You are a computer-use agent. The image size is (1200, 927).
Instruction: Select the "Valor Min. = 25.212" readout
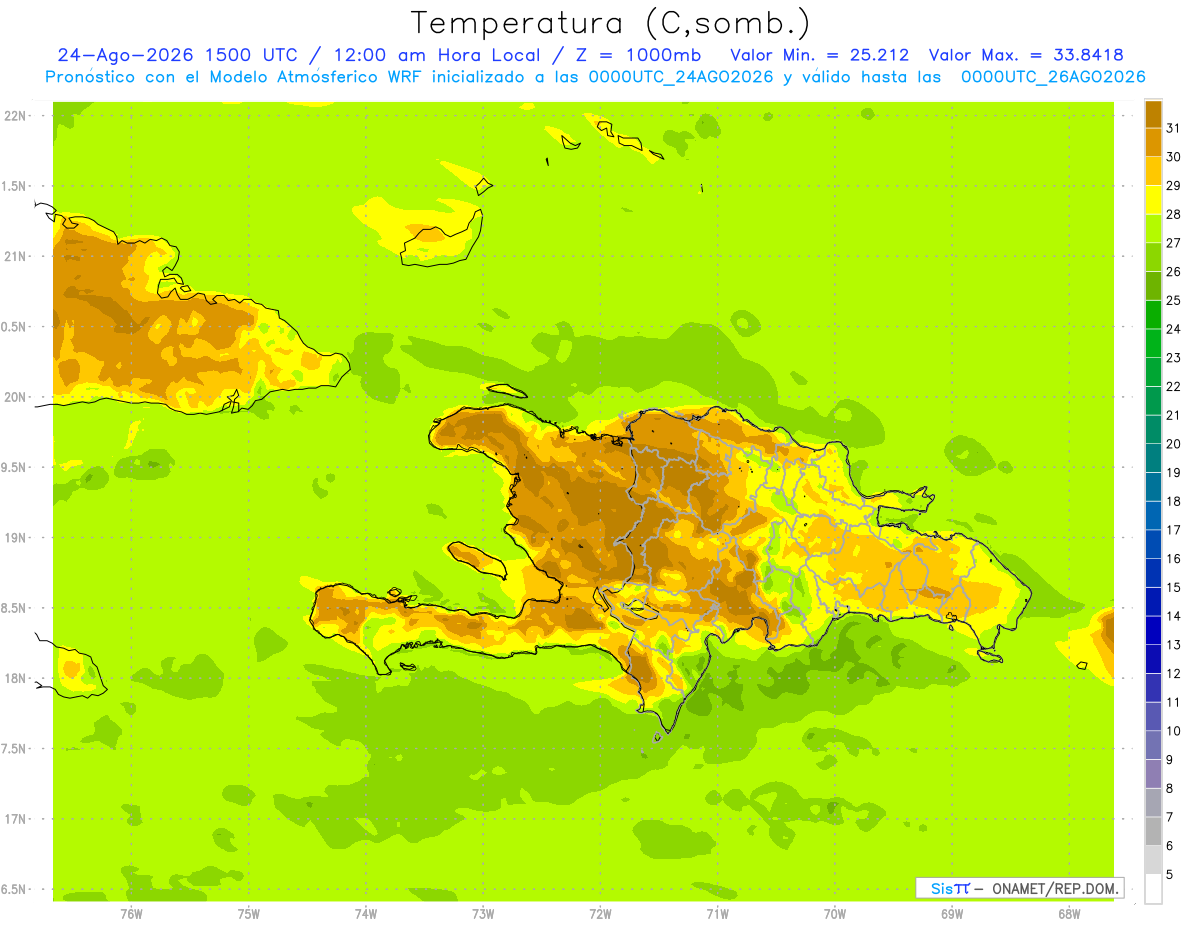coord(820,55)
